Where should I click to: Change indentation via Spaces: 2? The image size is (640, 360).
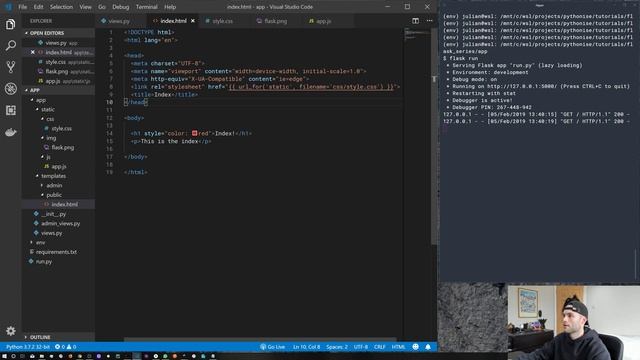click(x=337, y=347)
